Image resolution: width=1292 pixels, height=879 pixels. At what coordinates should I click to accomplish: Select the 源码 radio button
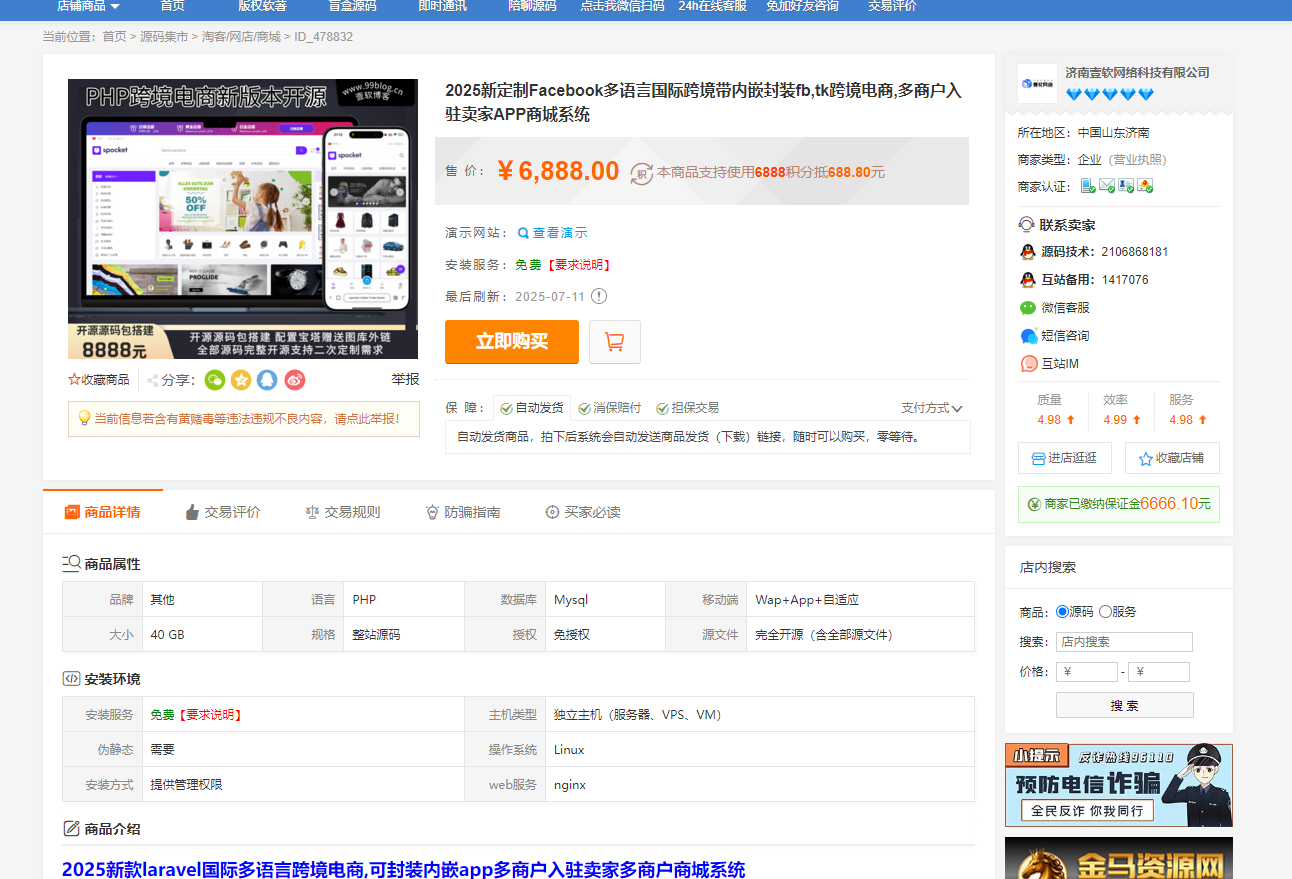pos(1062,611)
